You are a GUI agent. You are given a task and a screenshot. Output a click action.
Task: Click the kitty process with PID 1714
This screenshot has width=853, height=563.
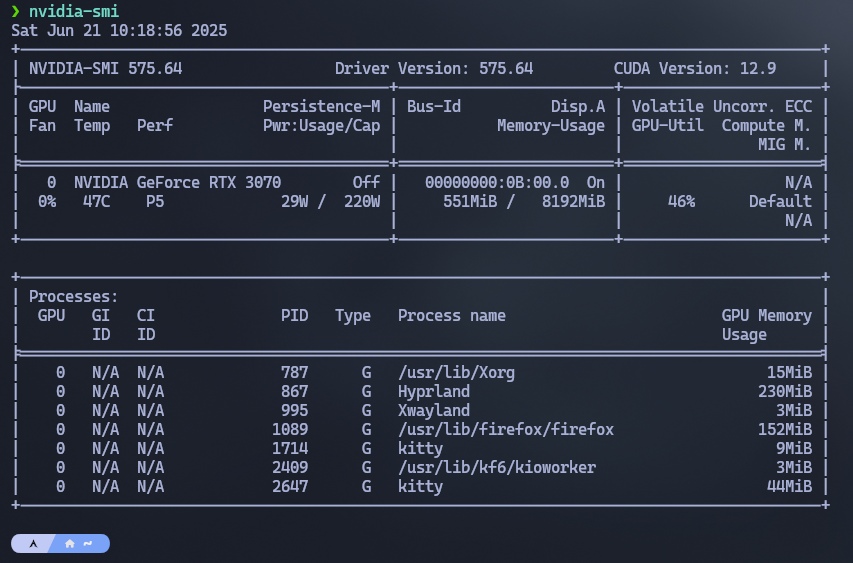click(x=420, y=449)
